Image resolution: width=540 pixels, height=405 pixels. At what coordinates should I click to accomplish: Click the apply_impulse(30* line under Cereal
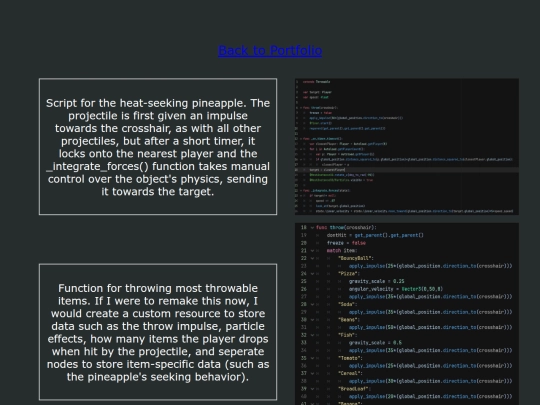[x=430, y=381]
